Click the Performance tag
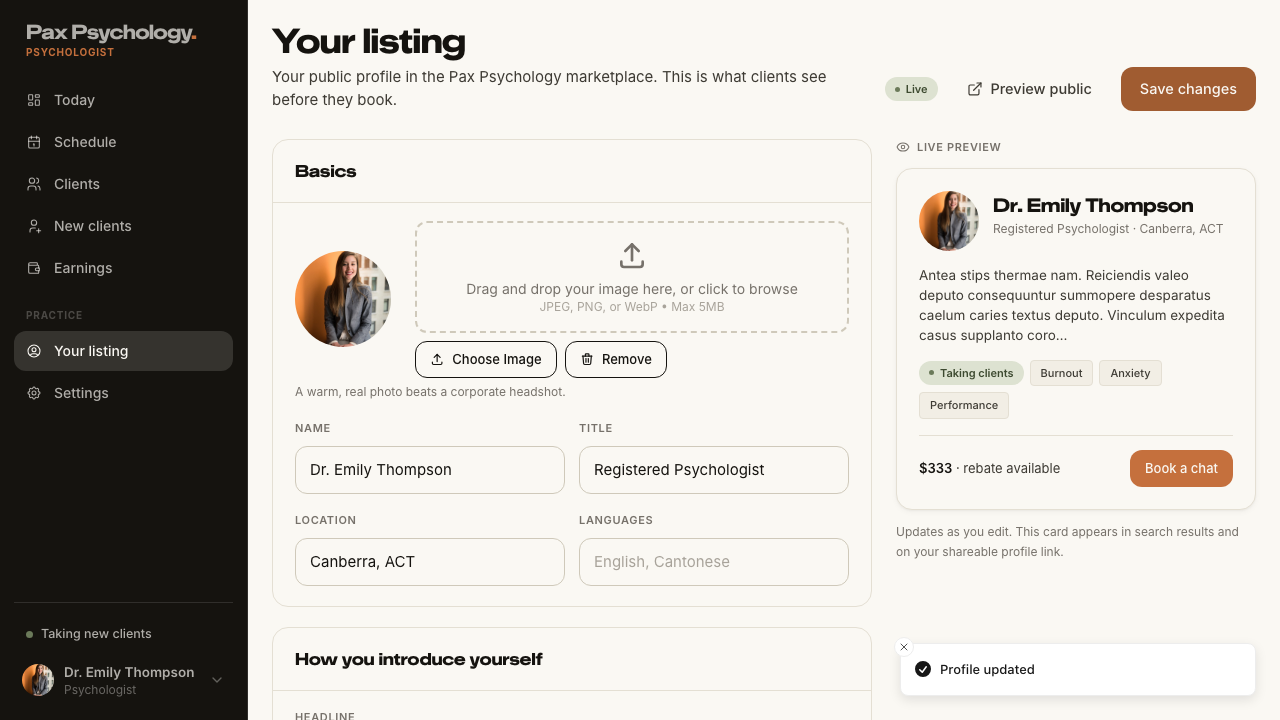1280x720 pixels. tap(964, 405)
